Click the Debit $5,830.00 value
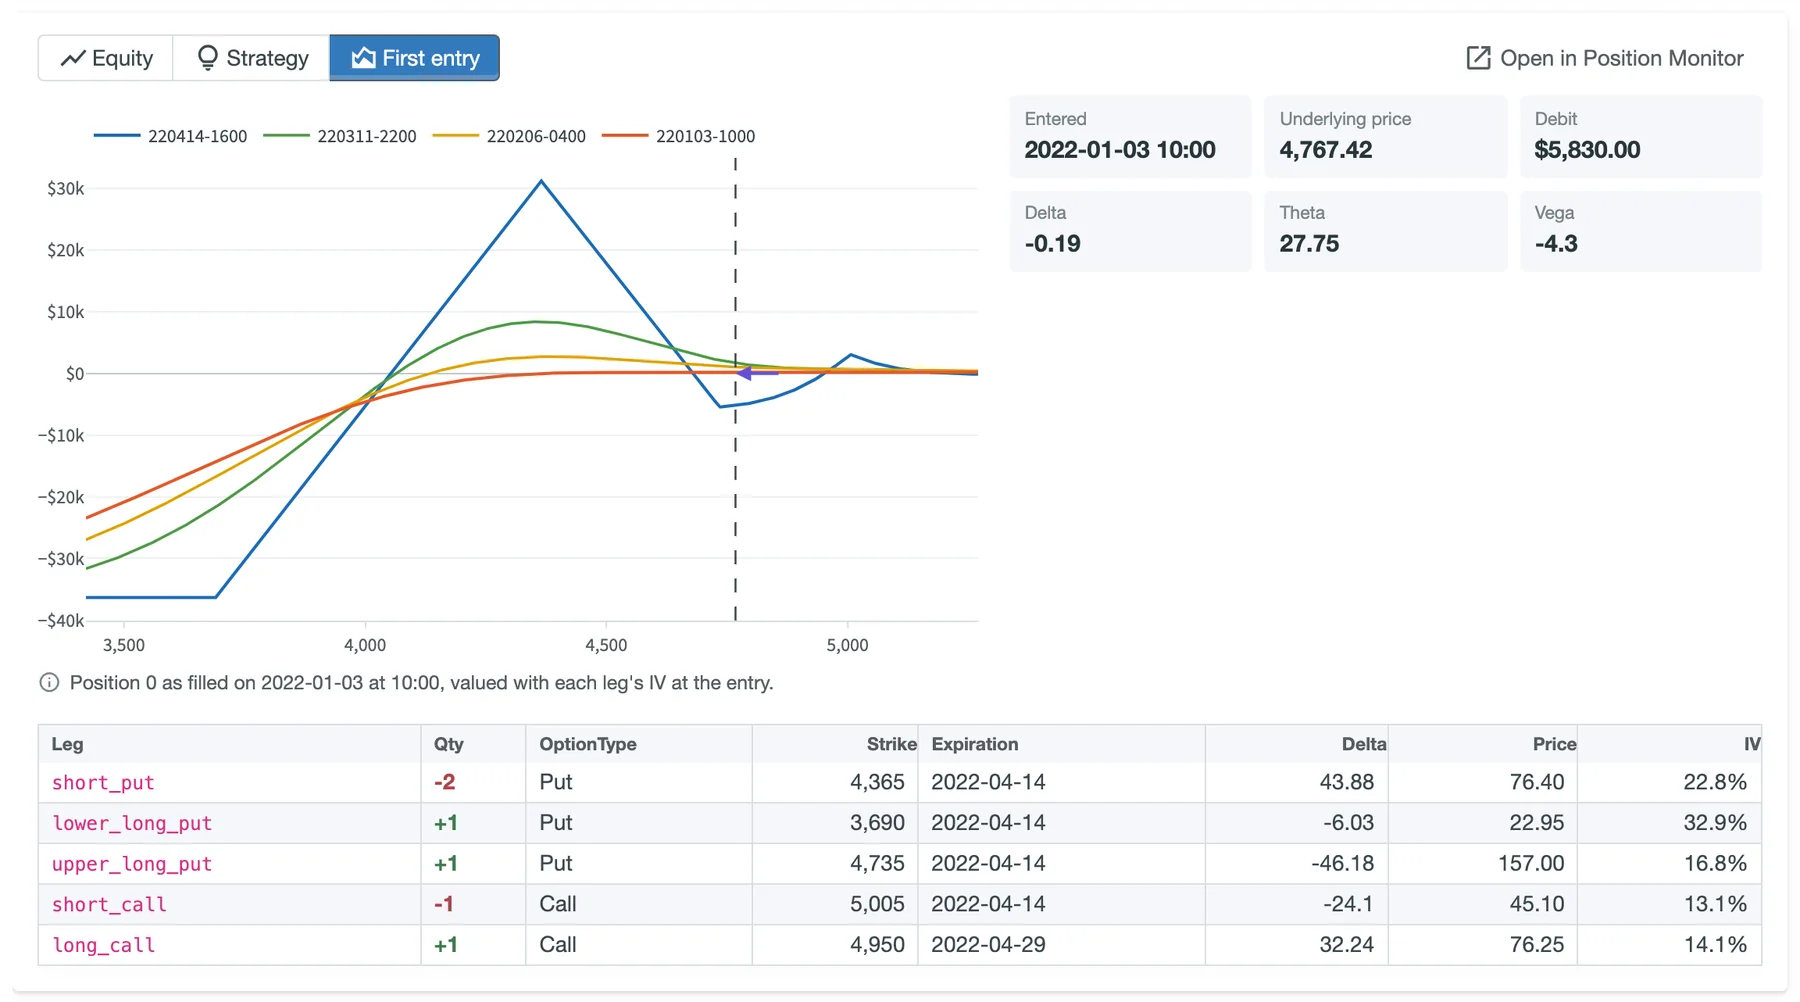 1587,150
